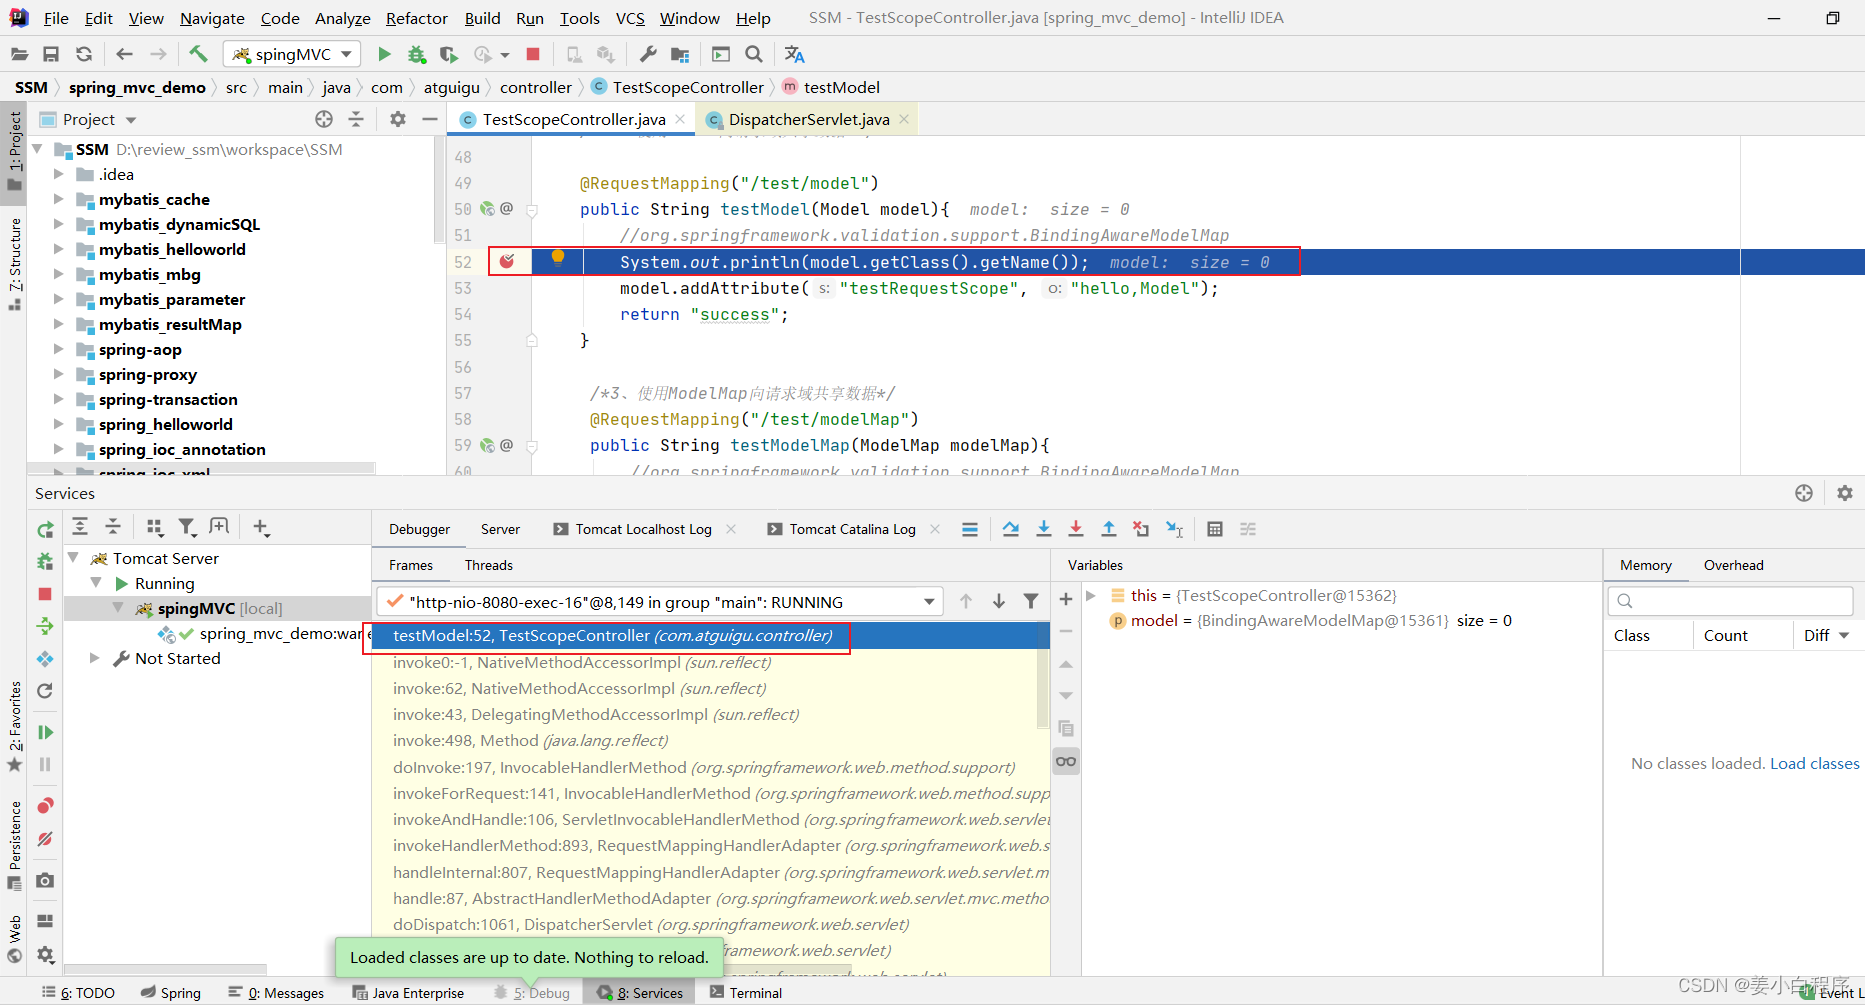Viewport: 1865px width, 1005px height.
Task: Click the Resume Program icon in Services sidebar
Action: point(45,732)
